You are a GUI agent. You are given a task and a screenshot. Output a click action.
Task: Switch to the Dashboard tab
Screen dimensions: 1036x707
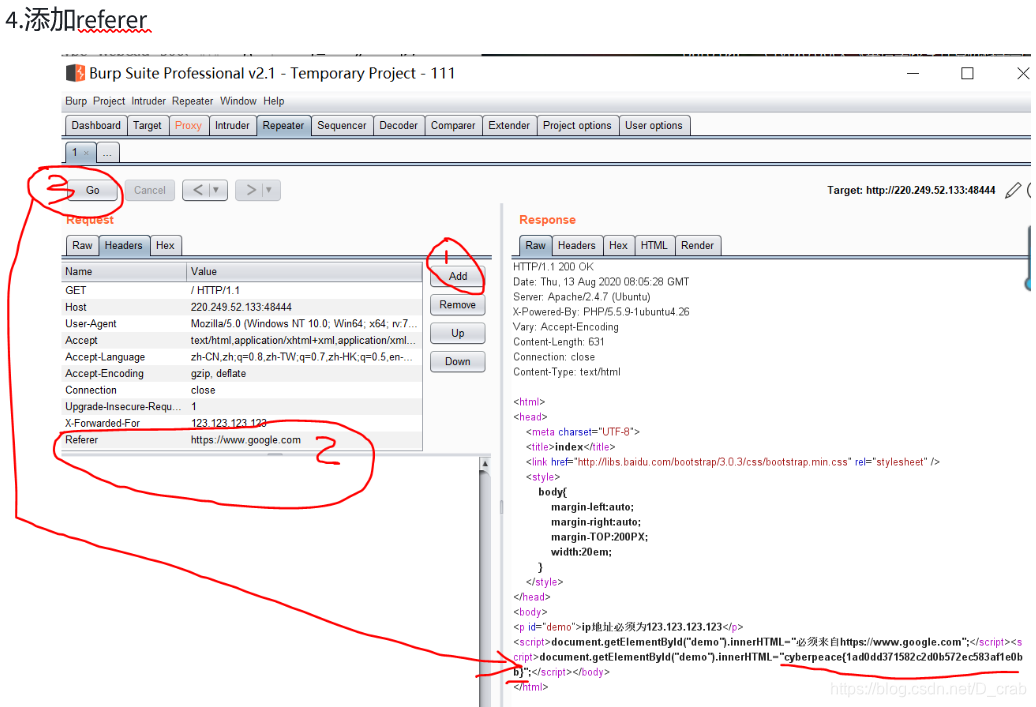tap(96, 126)
